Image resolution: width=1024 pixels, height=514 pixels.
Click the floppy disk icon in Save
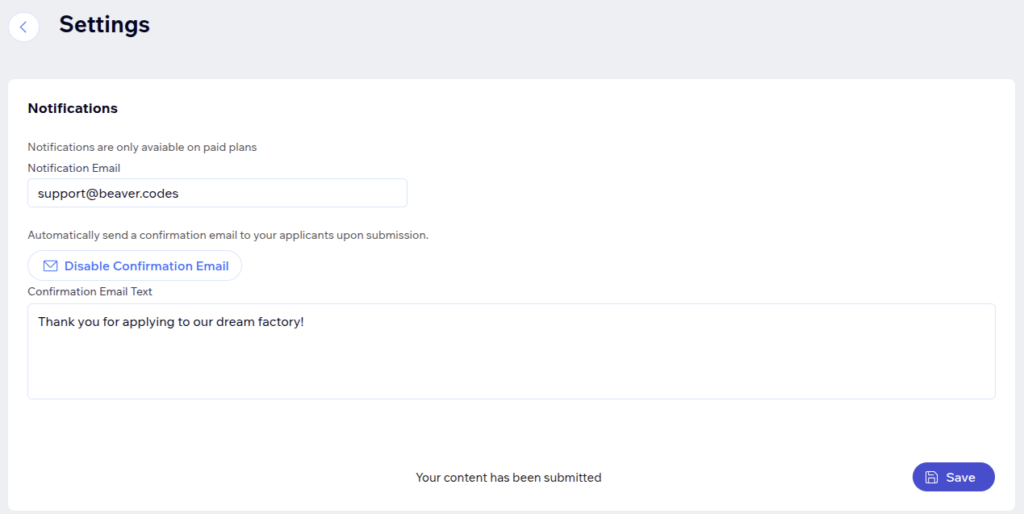pyautogui.click(x=932, y=477)
